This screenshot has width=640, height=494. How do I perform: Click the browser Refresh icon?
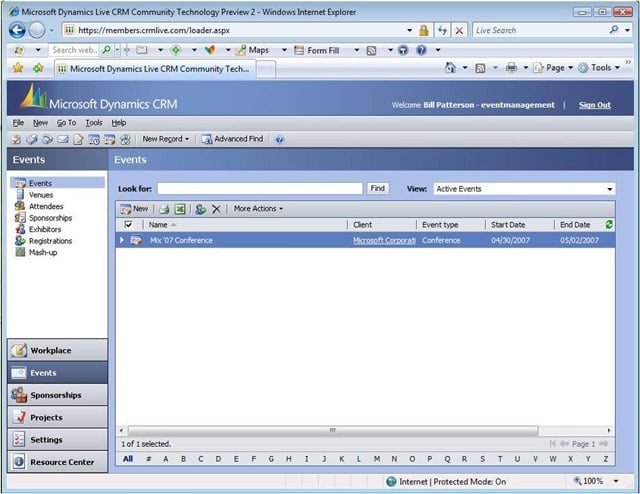point(442,30)
